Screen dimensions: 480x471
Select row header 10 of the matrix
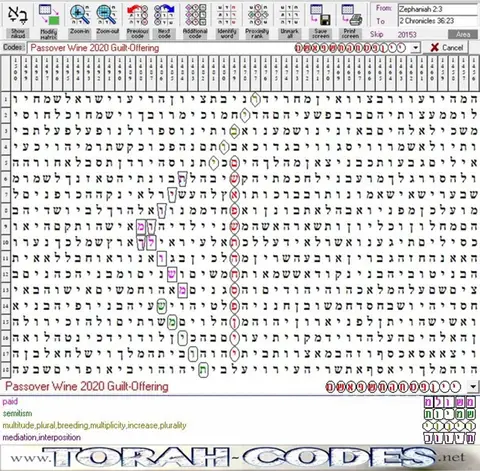6,242
